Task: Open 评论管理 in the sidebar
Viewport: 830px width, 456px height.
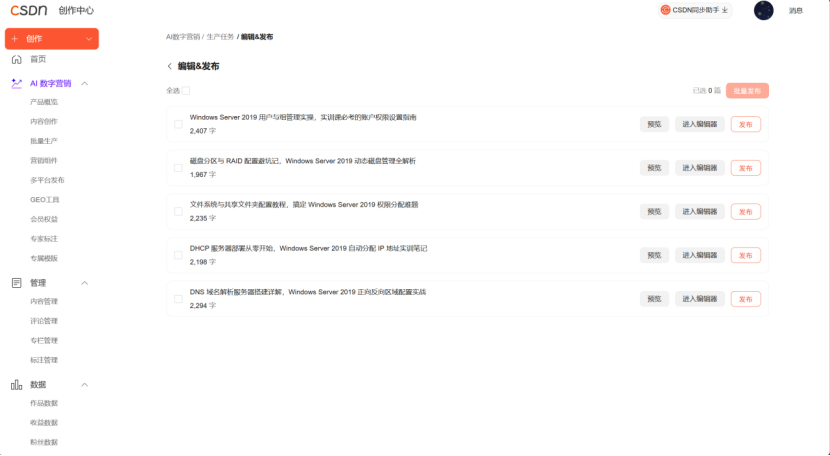Action: pyautogui.click(x=44, y=321)
